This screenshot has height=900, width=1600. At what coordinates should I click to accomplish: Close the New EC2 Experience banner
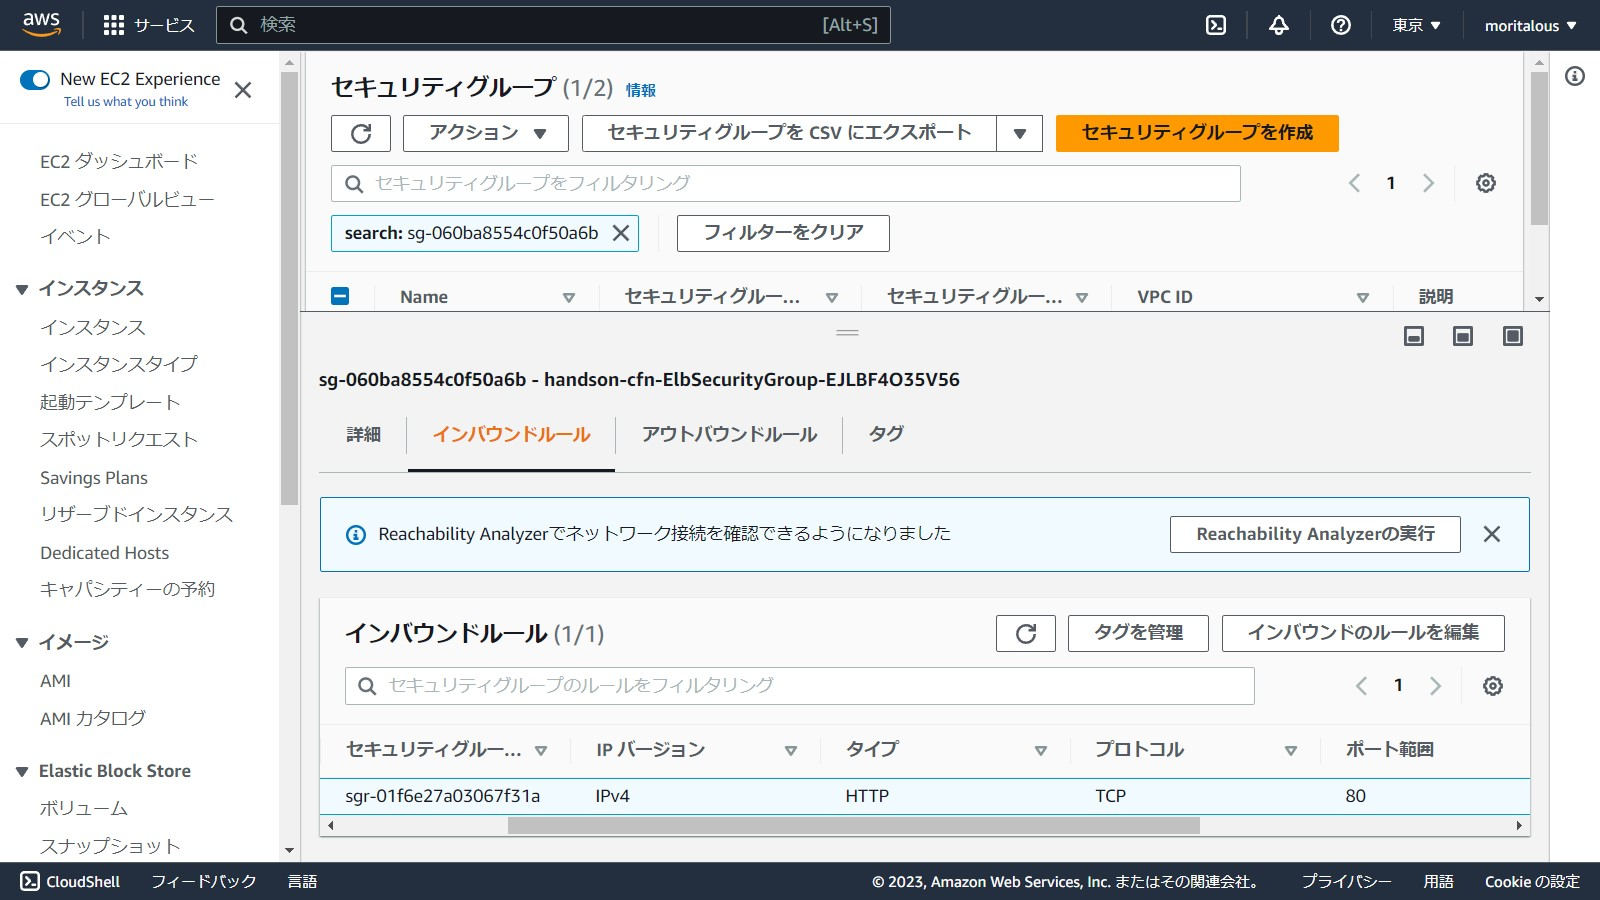pos(242,90)
